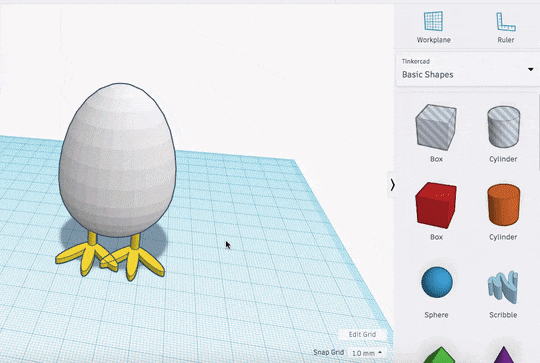540x363 pixels.
Task: Pick the orange Cylinder shape
Action: pyautogui.click(x=503, y=205)
